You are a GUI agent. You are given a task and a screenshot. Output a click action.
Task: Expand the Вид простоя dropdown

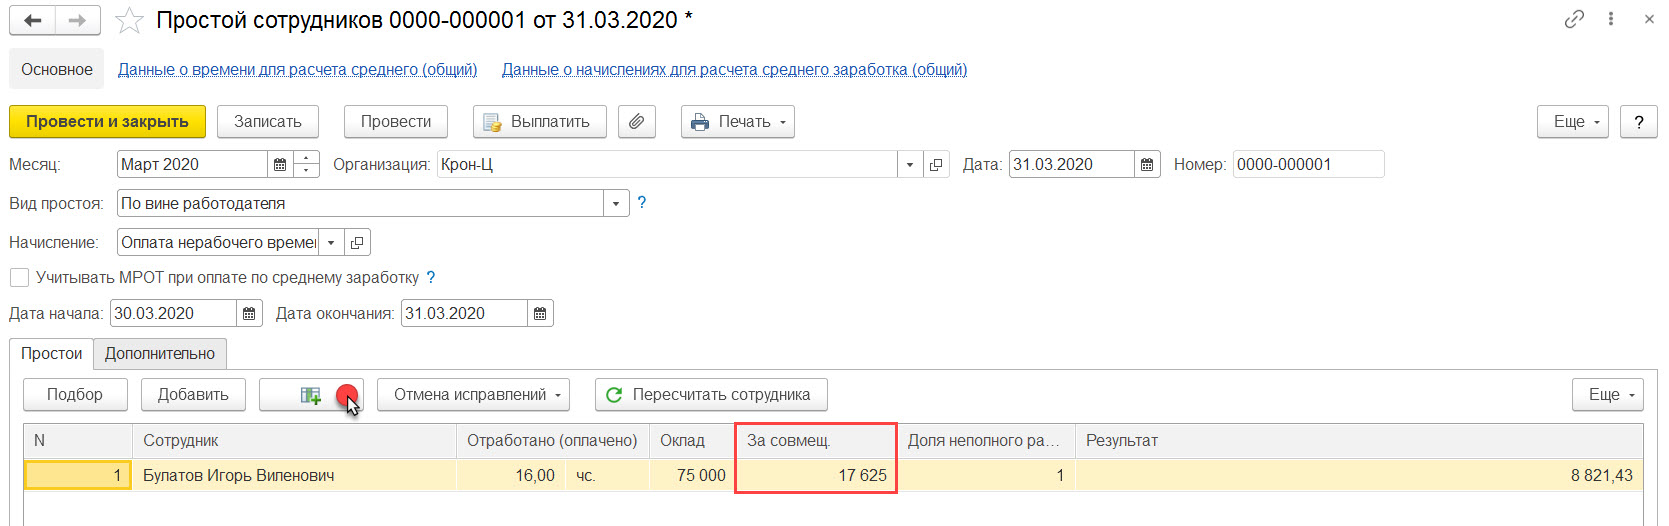pyautogui.click(x=616, y=204)
